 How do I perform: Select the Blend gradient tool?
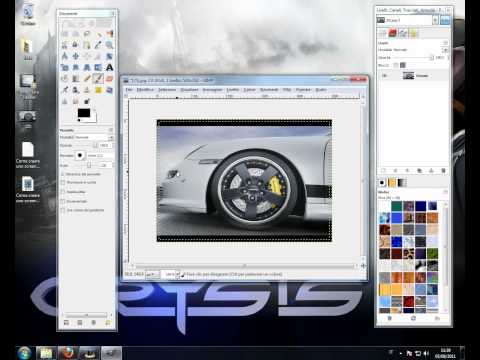pos(76,79)
